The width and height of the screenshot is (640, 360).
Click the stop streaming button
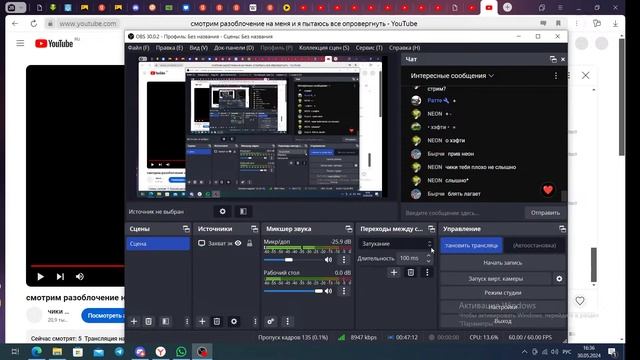(x=471, y=246)
